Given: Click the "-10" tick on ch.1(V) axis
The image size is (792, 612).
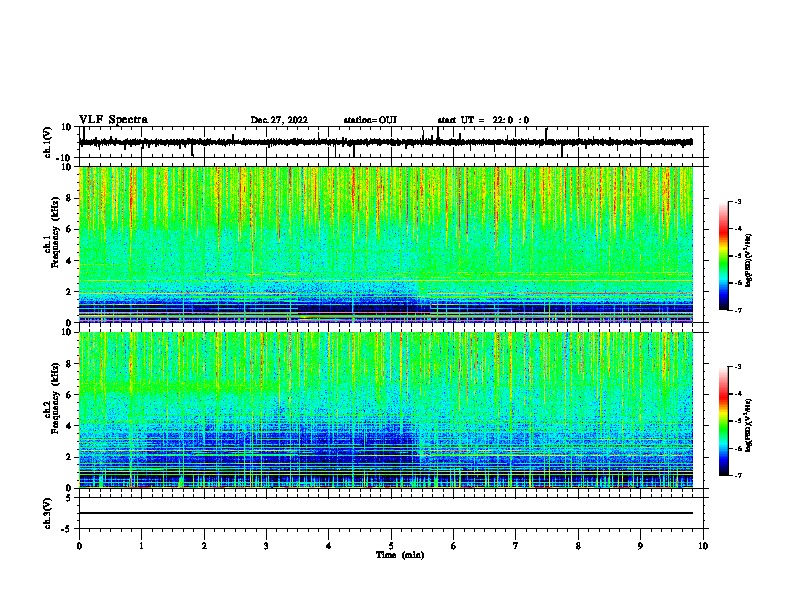Looking at the screenshot, I should (64, 158).
